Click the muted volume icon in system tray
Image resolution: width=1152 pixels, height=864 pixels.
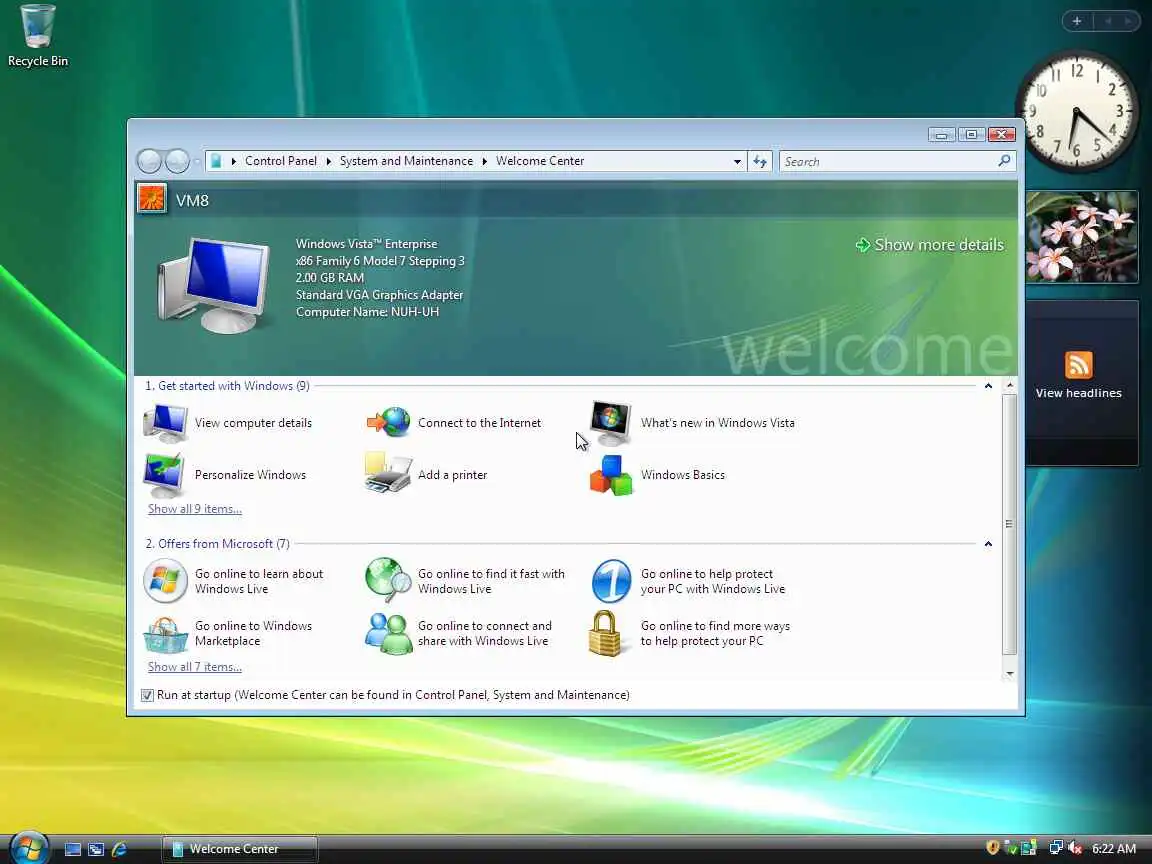(x=1076, y=848)
